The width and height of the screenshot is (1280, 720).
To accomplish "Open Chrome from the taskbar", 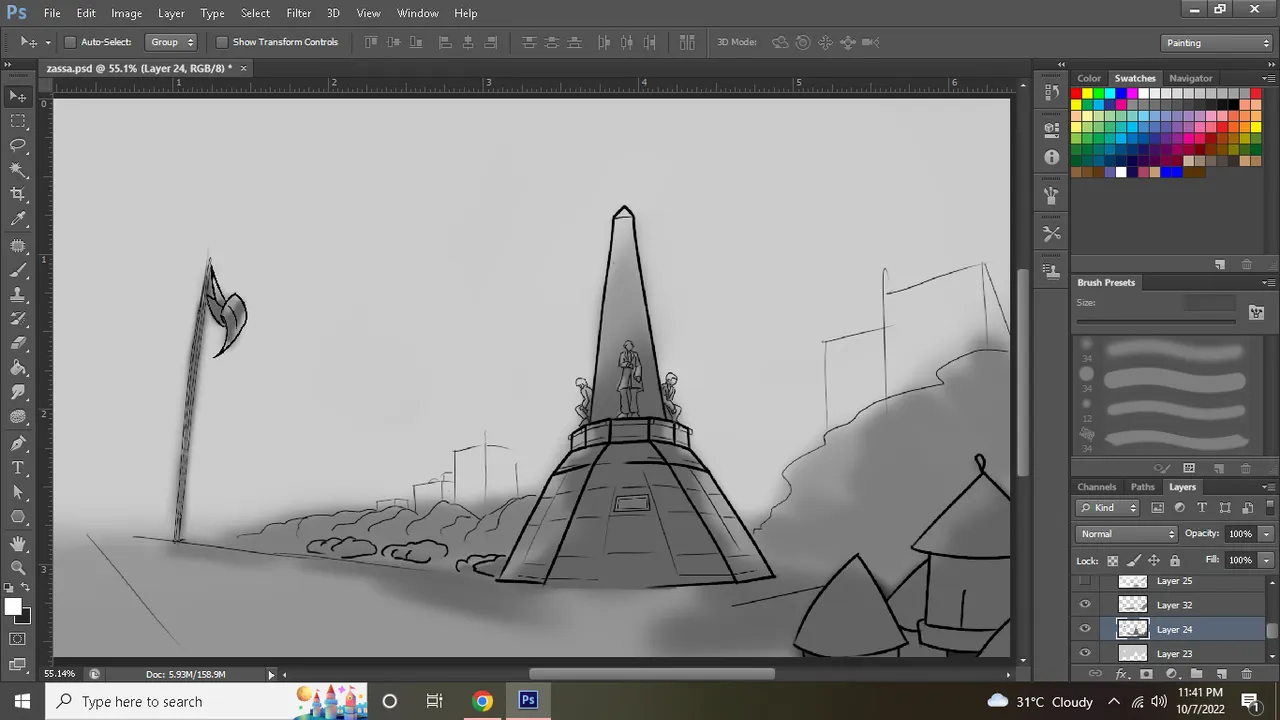I will (482, 701).
